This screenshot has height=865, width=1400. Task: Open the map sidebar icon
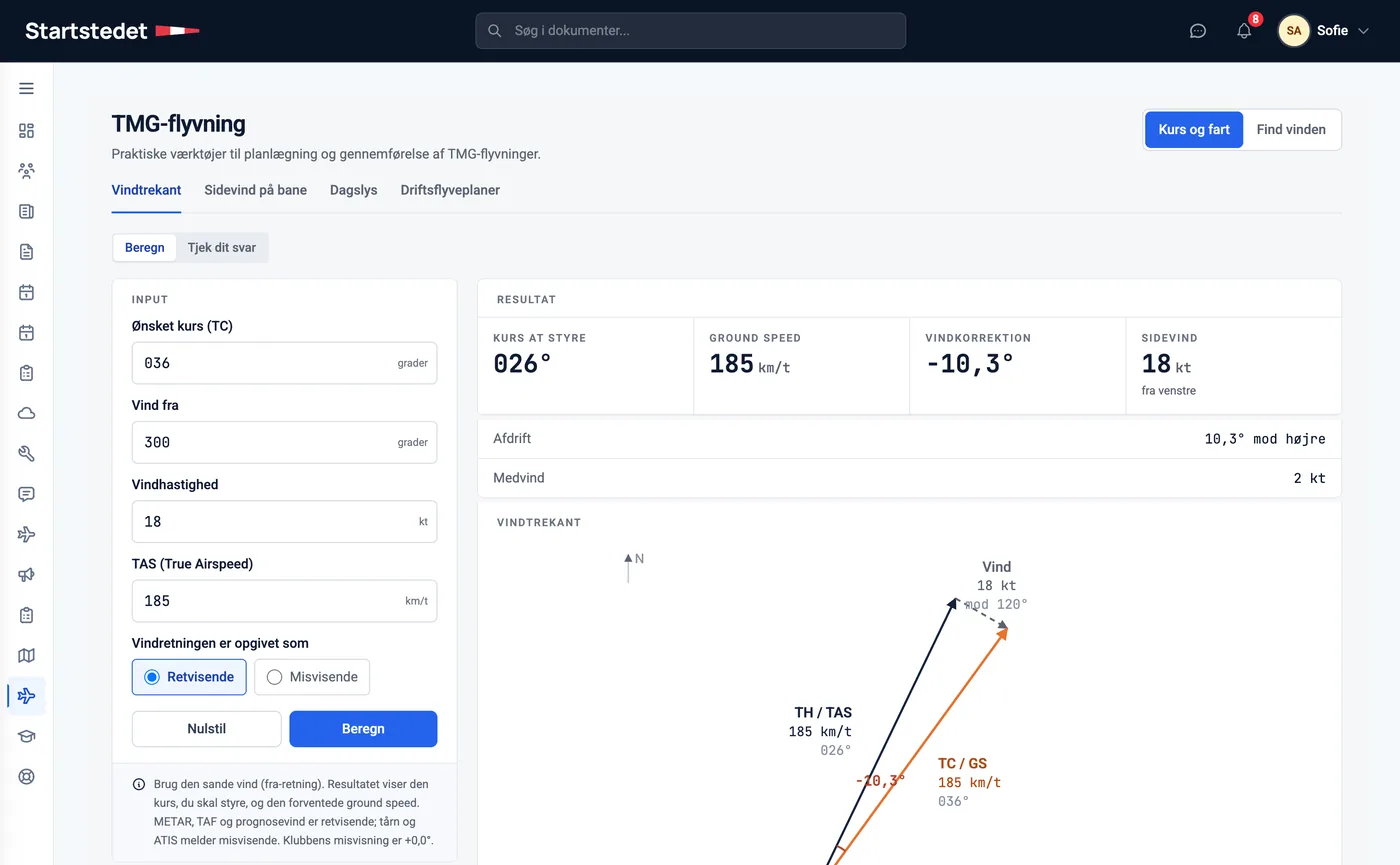point(26,655)
